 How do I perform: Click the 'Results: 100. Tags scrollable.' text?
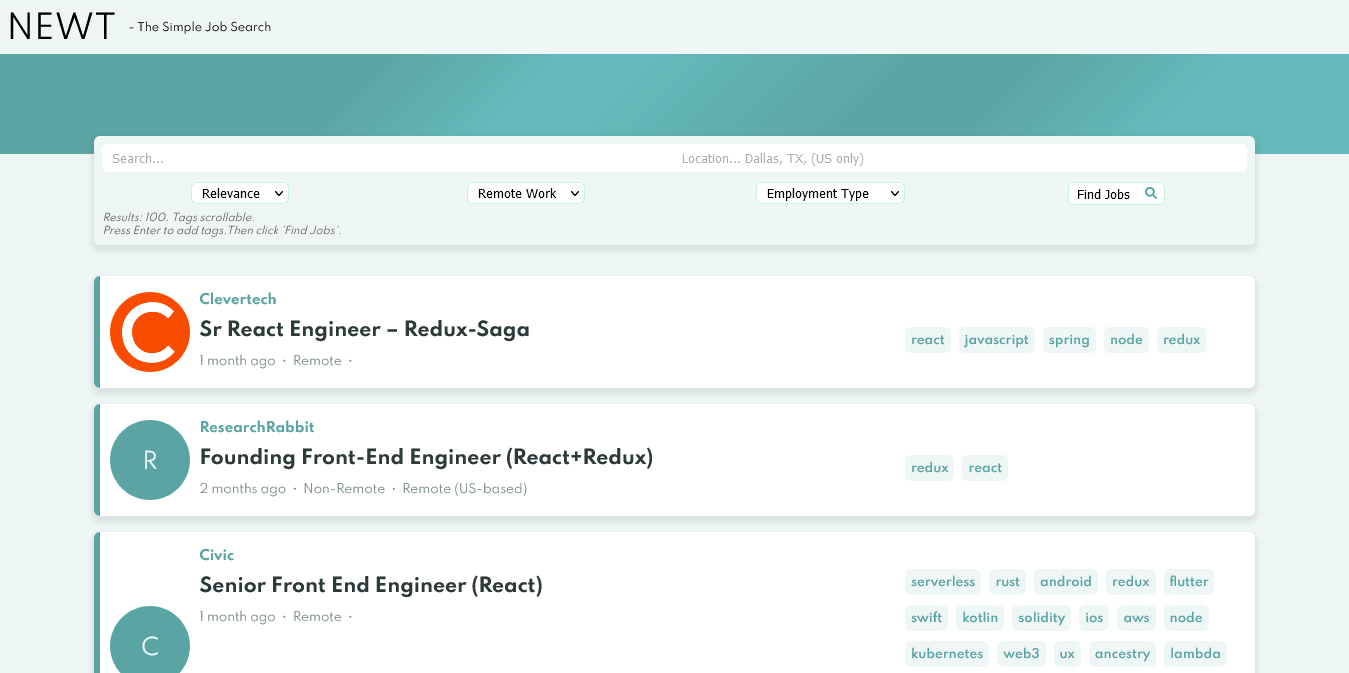click(x=179, y=217)
